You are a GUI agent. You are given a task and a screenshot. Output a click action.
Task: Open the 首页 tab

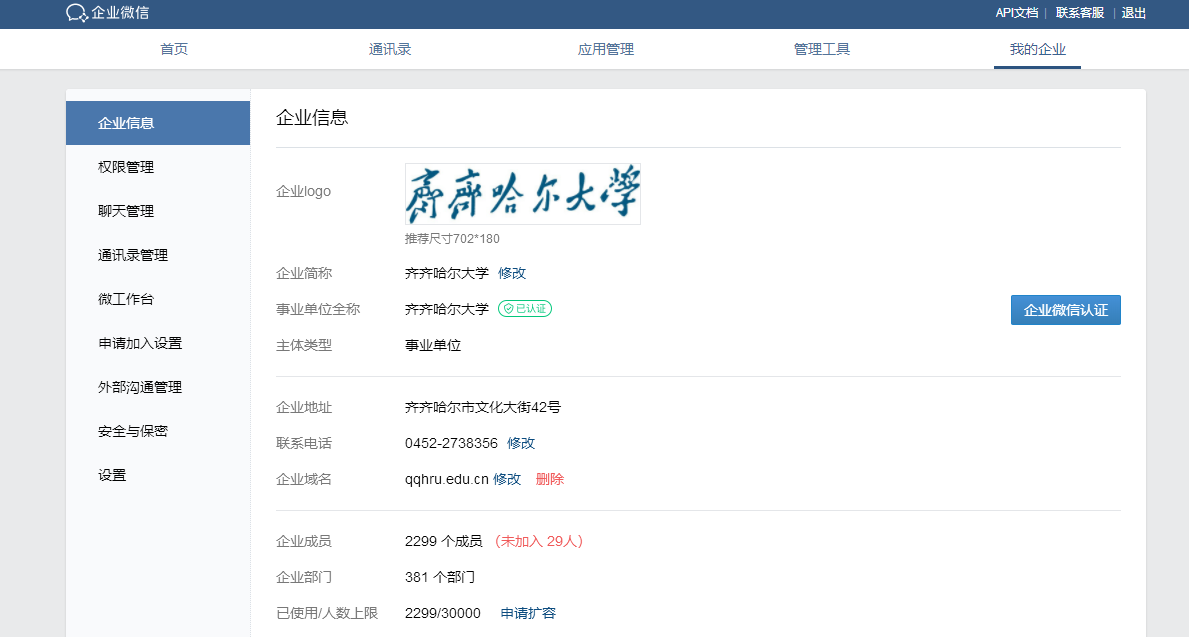pos(174,49)
